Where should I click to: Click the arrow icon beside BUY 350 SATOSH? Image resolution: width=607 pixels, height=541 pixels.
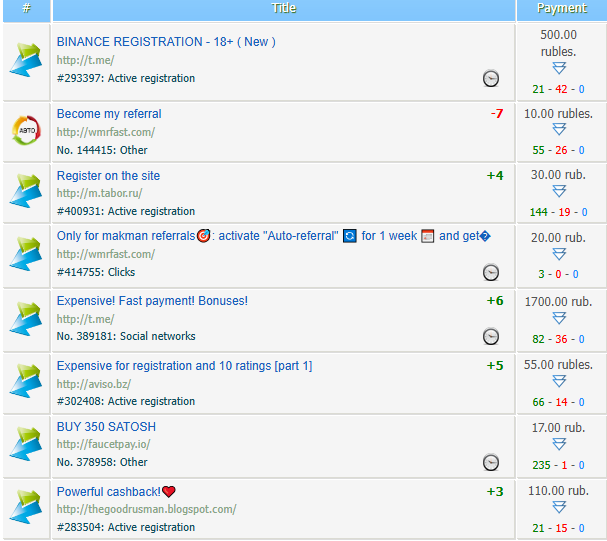pos(26,444)
